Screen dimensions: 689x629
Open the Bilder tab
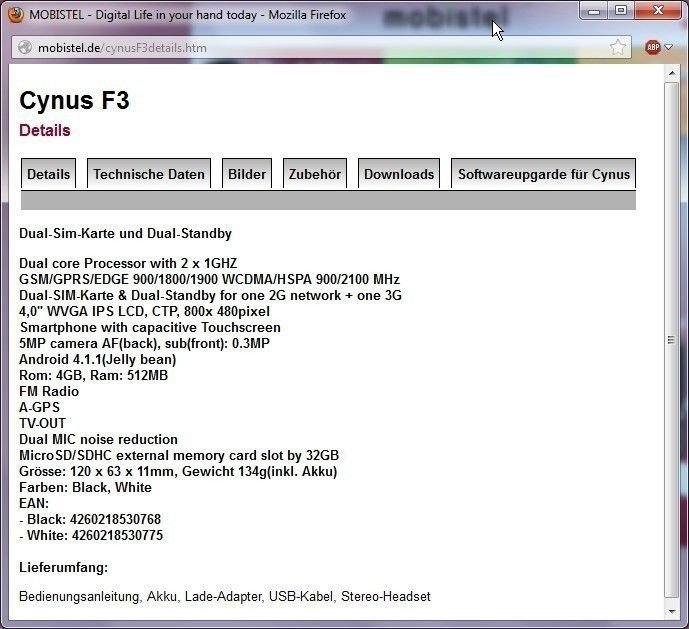coord(247,174)
